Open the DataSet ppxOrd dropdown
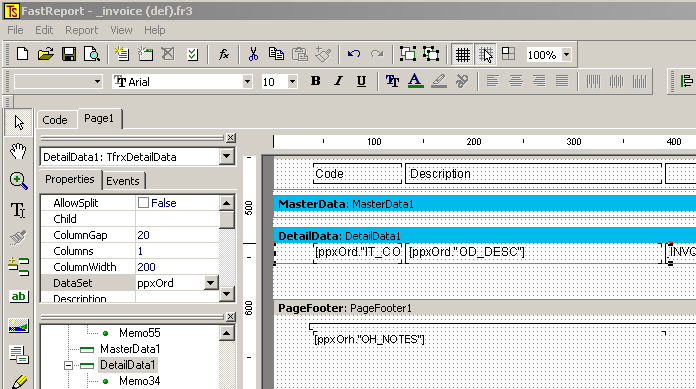 pyautogui.click(x=210, y=283)
